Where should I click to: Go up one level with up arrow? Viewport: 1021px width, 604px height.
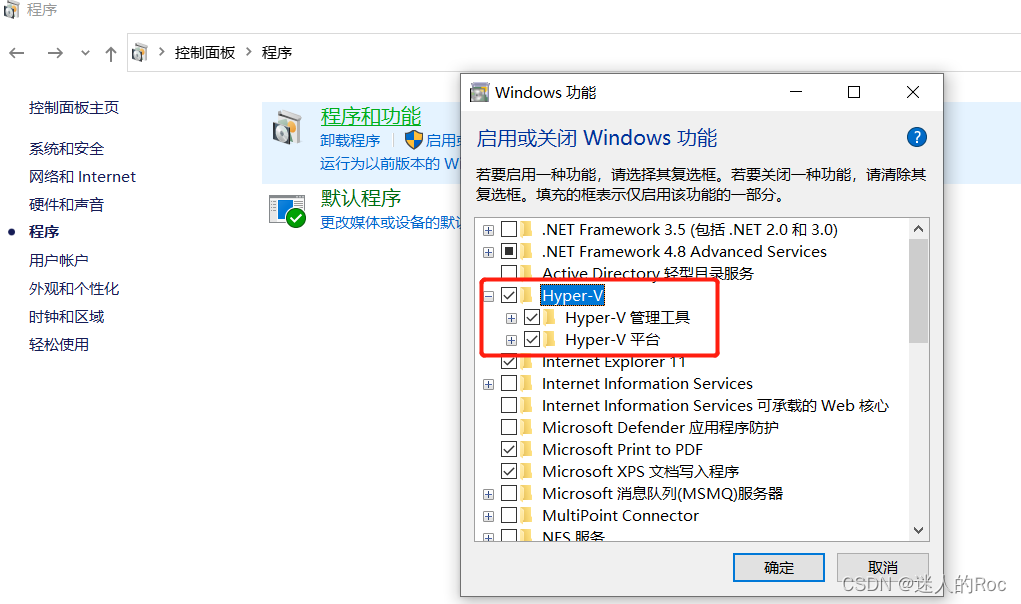pos(111,53)
